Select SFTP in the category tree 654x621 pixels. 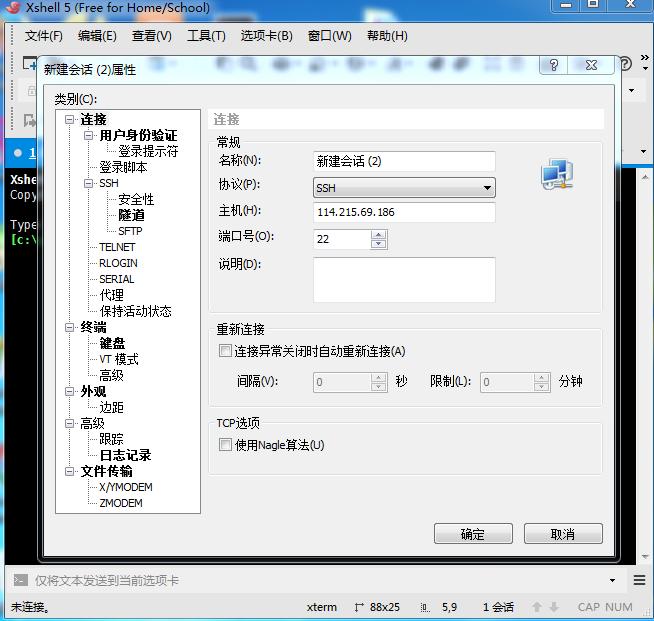point(130,231)
